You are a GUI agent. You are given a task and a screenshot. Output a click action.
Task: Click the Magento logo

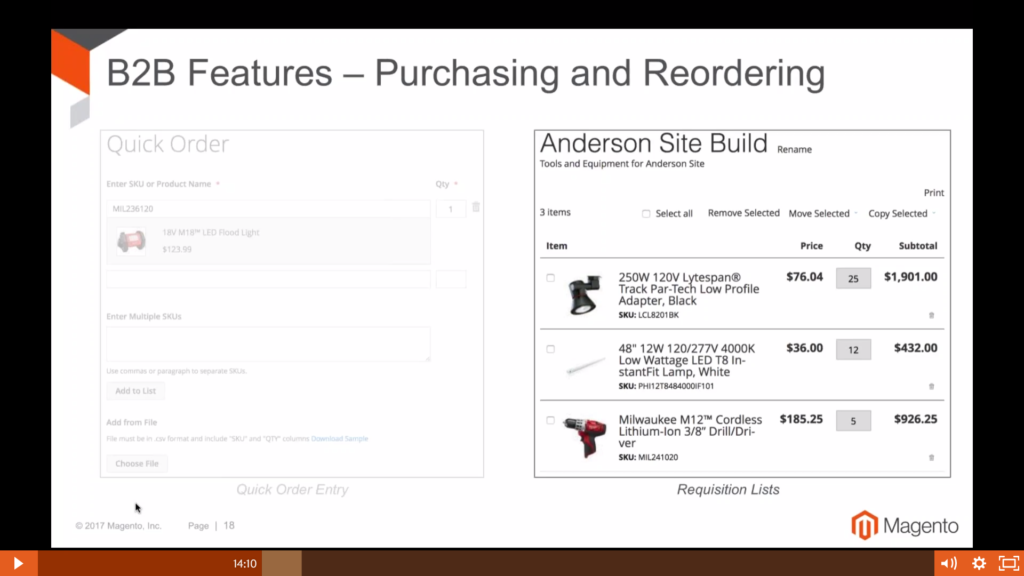coord(903,524)
